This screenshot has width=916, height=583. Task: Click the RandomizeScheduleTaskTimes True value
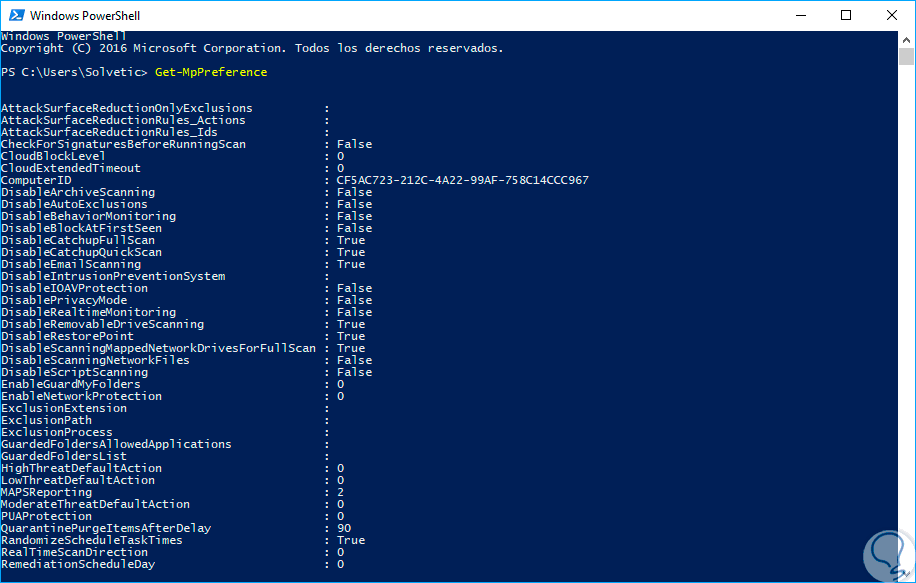[x=351, y=540]
